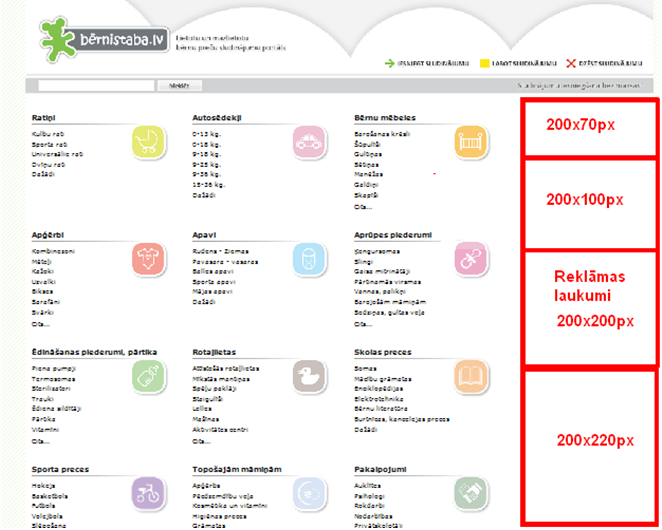The image size is (662, 530).
Task: Open the Pakalpojumi handshake icon
Action: pos(470,493)
